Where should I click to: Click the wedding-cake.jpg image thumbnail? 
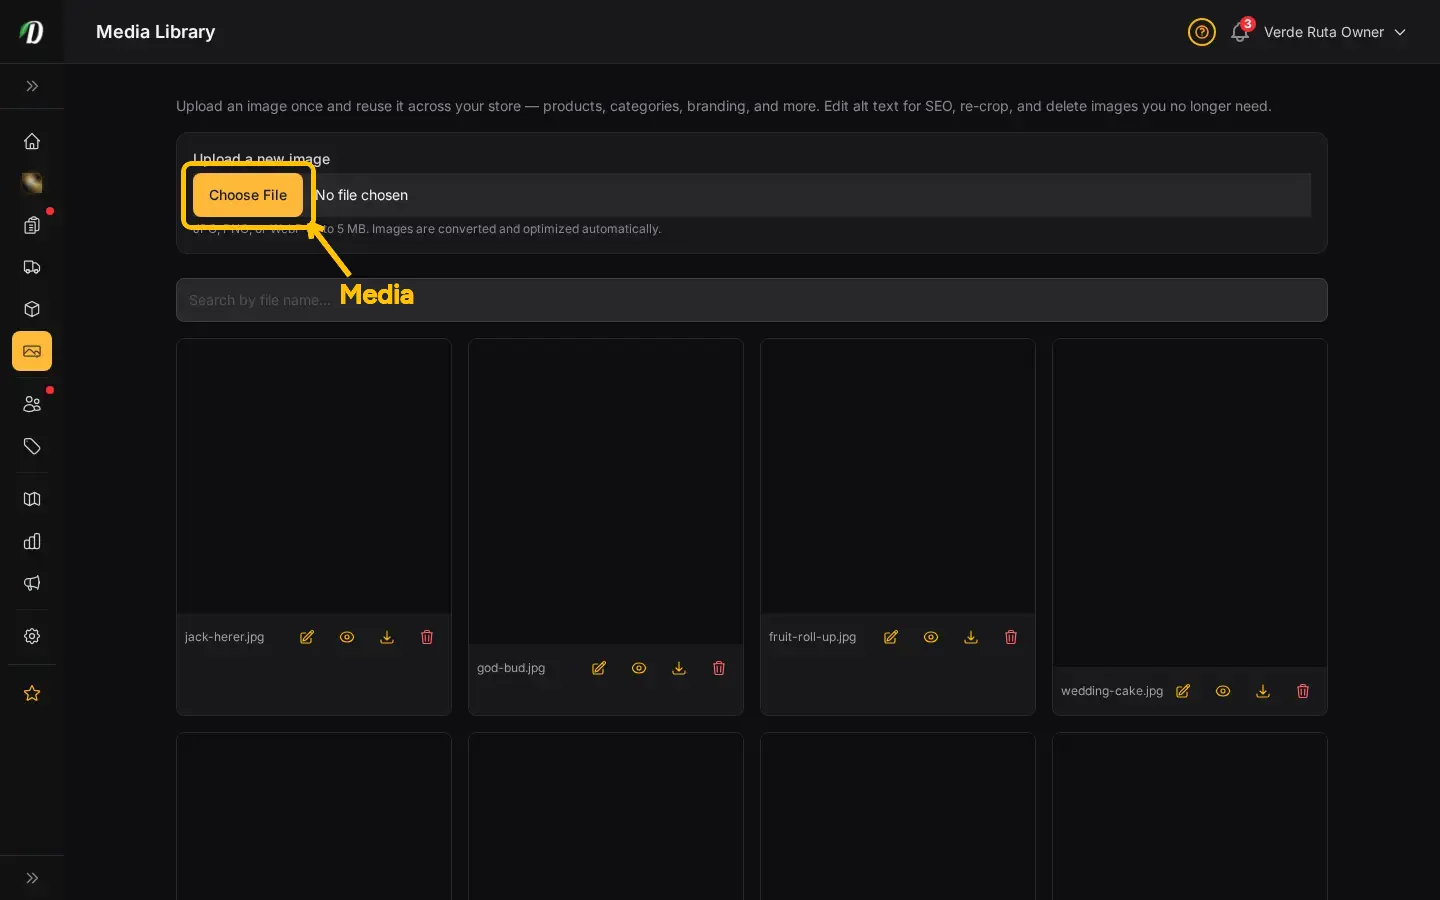(x=1190, y=503)
